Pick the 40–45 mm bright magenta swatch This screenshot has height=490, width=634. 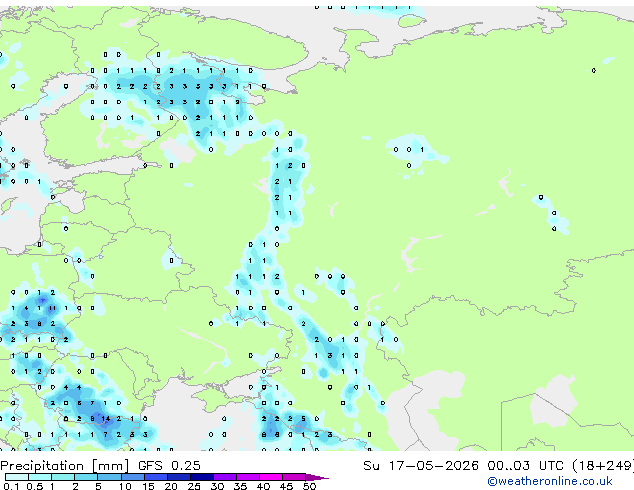[x=271, y=477]
